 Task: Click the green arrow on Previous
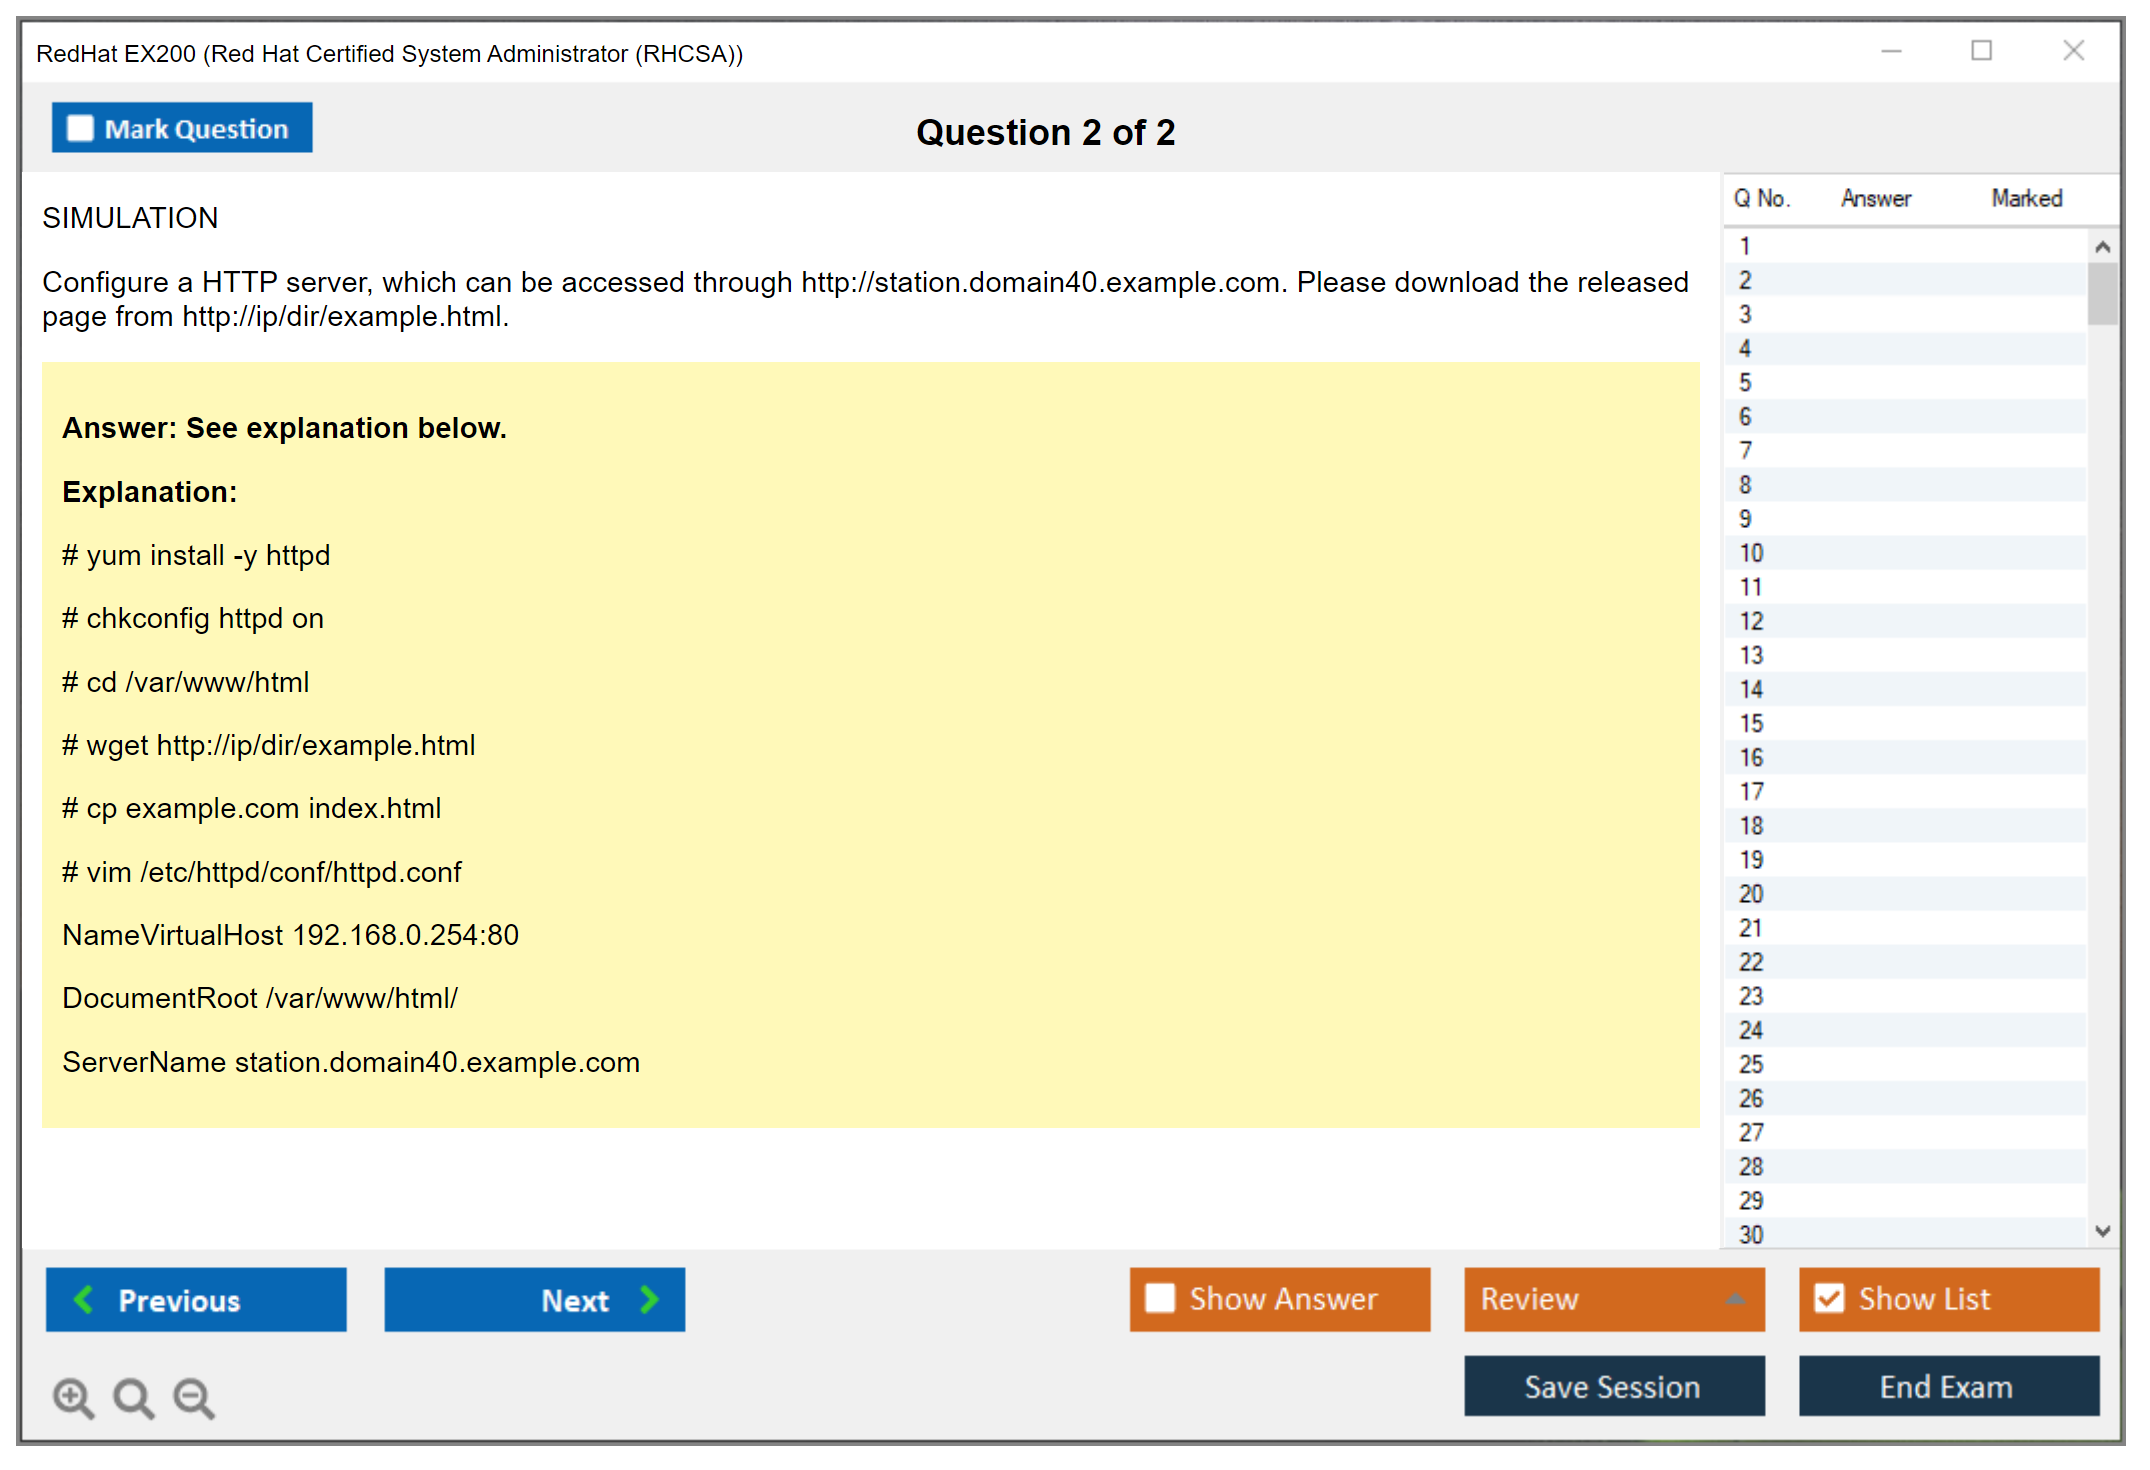[84, 1299]
